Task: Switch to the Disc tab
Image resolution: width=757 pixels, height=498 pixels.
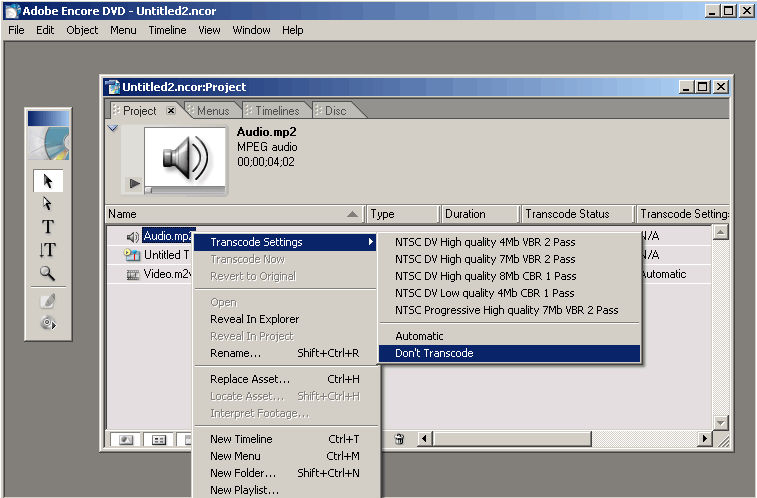Action: [x=336, y=111]
